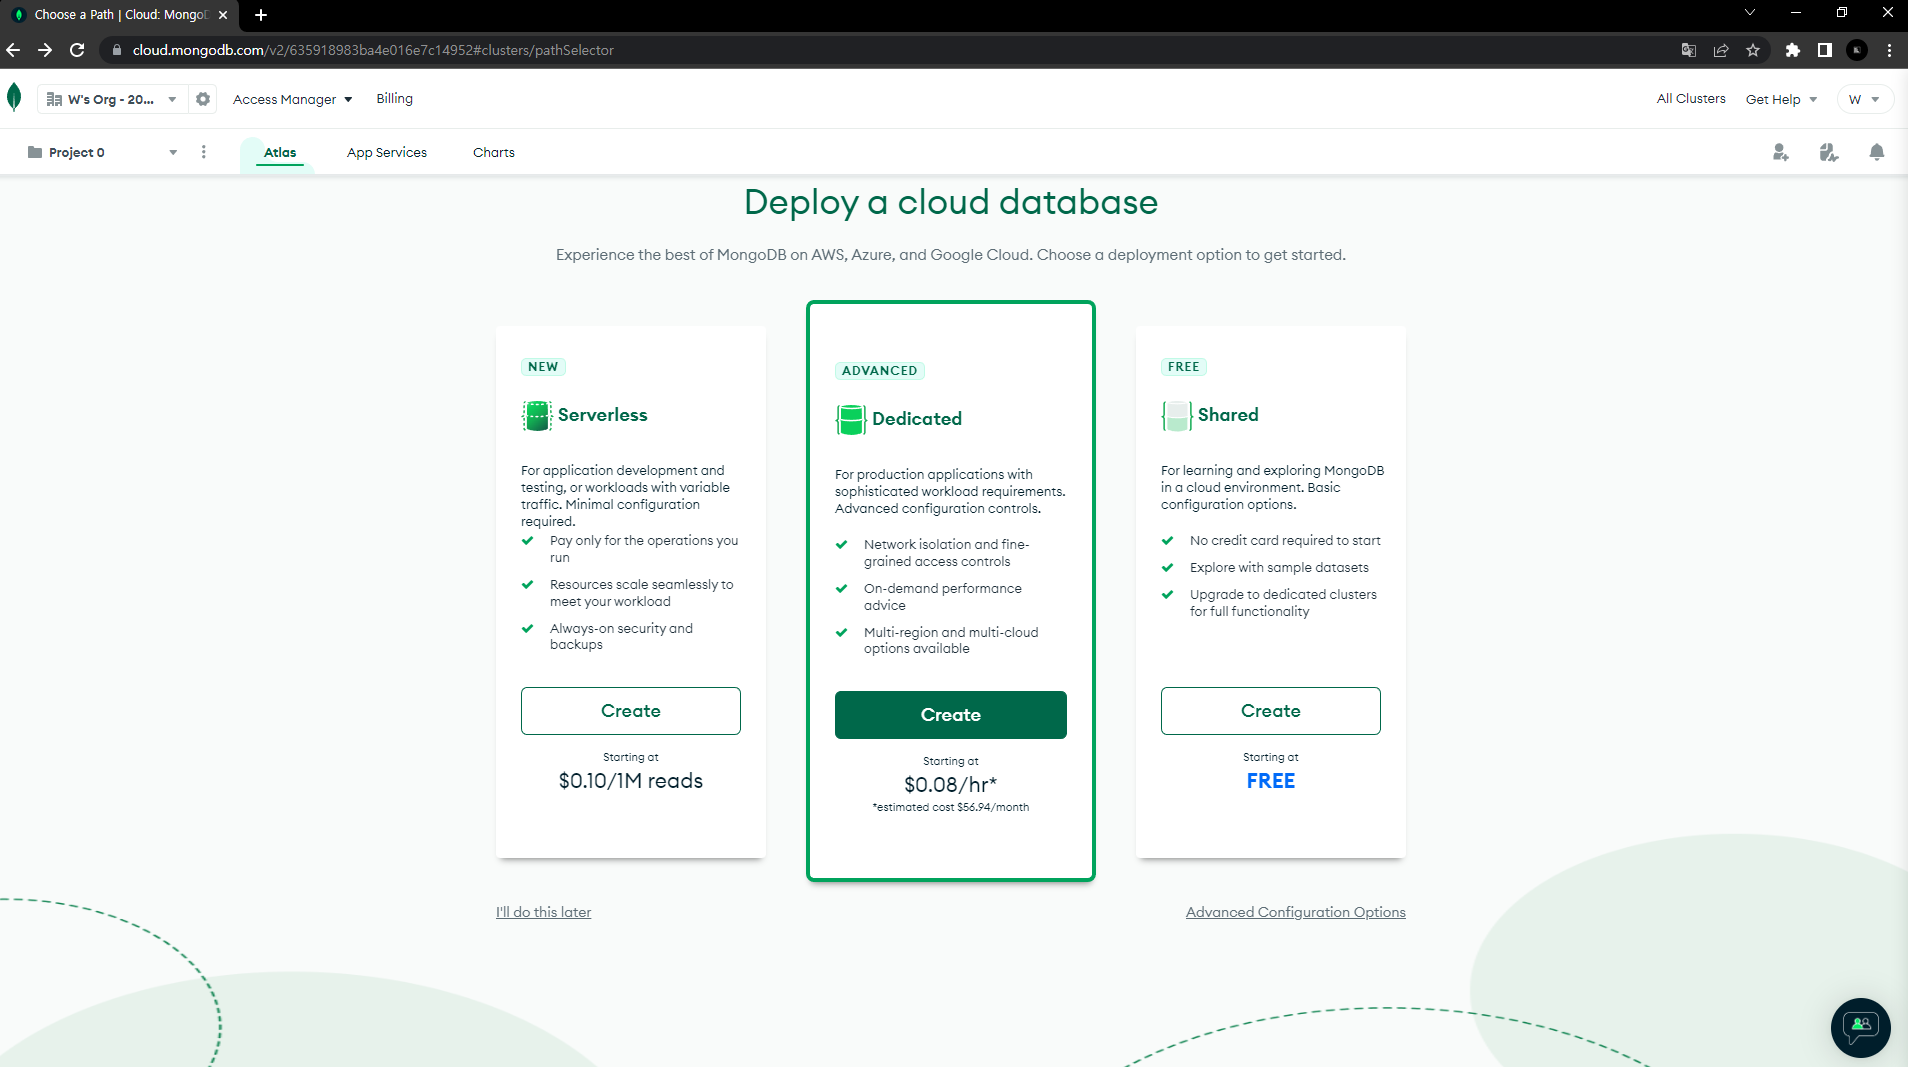1908x1067 pixels.
Task: Click the Serverless database icon
Action: (537, 415)
